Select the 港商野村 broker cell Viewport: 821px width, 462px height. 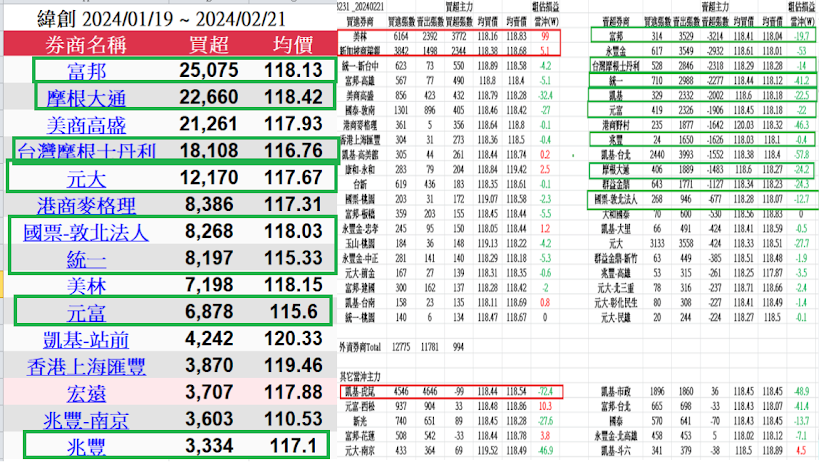[616, 125]
